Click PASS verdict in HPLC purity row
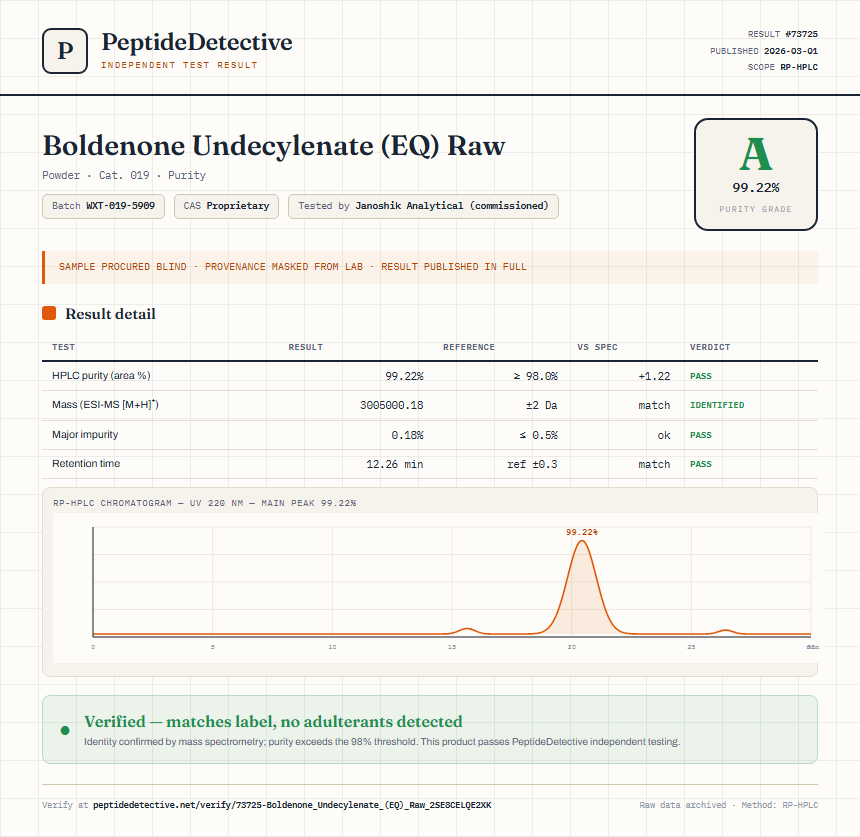 [x=700, y=376]
